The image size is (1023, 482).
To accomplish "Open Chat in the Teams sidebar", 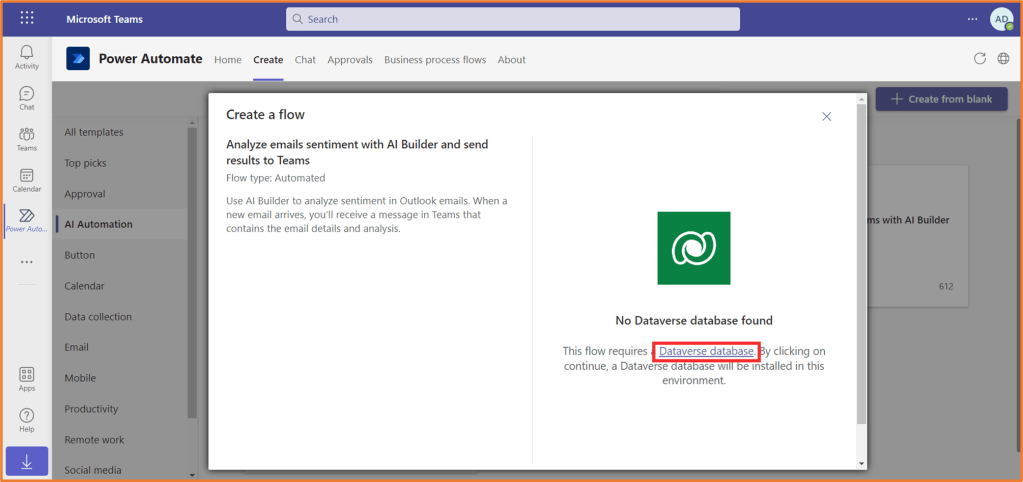I will (x=26, y=98).
